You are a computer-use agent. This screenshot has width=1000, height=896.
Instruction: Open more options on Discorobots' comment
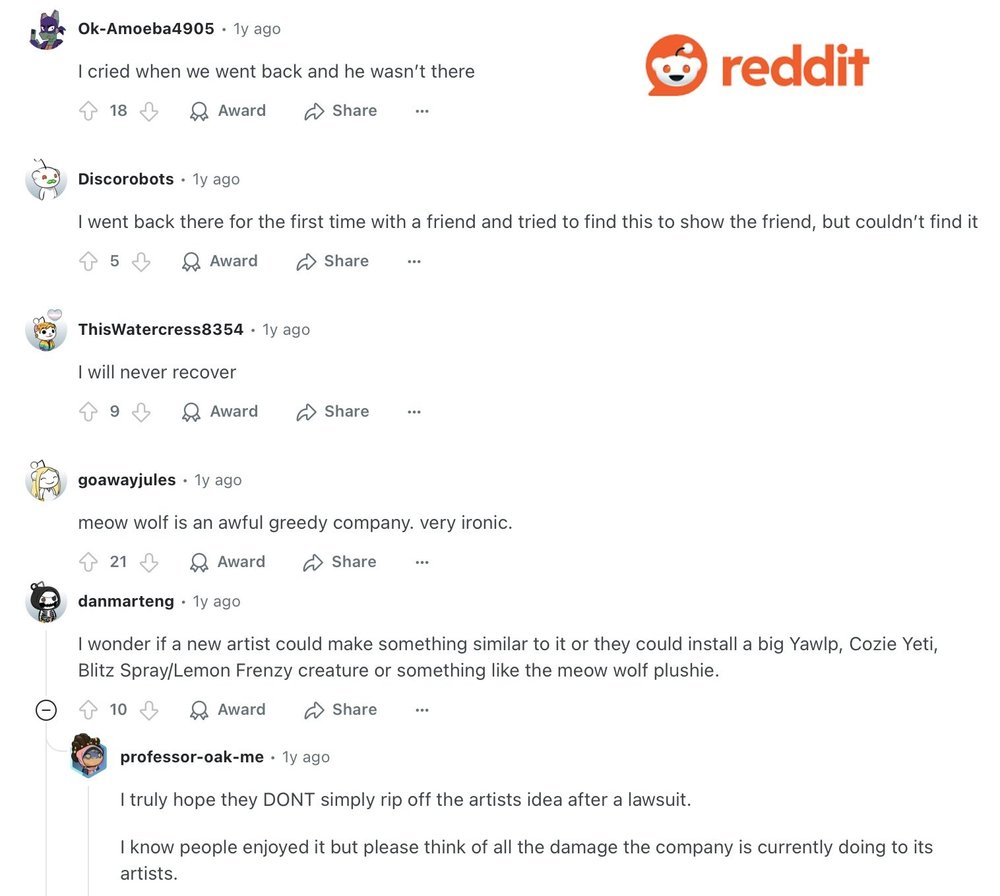[414, 261]
